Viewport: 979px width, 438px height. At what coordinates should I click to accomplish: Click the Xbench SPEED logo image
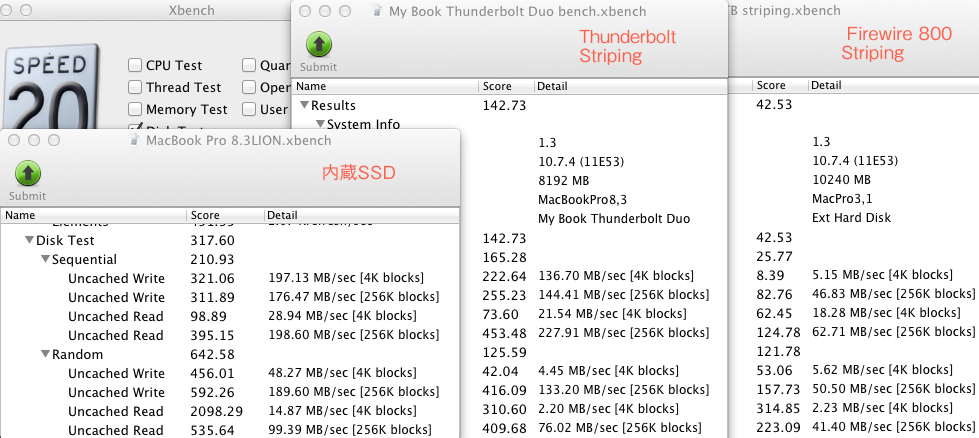50,85
